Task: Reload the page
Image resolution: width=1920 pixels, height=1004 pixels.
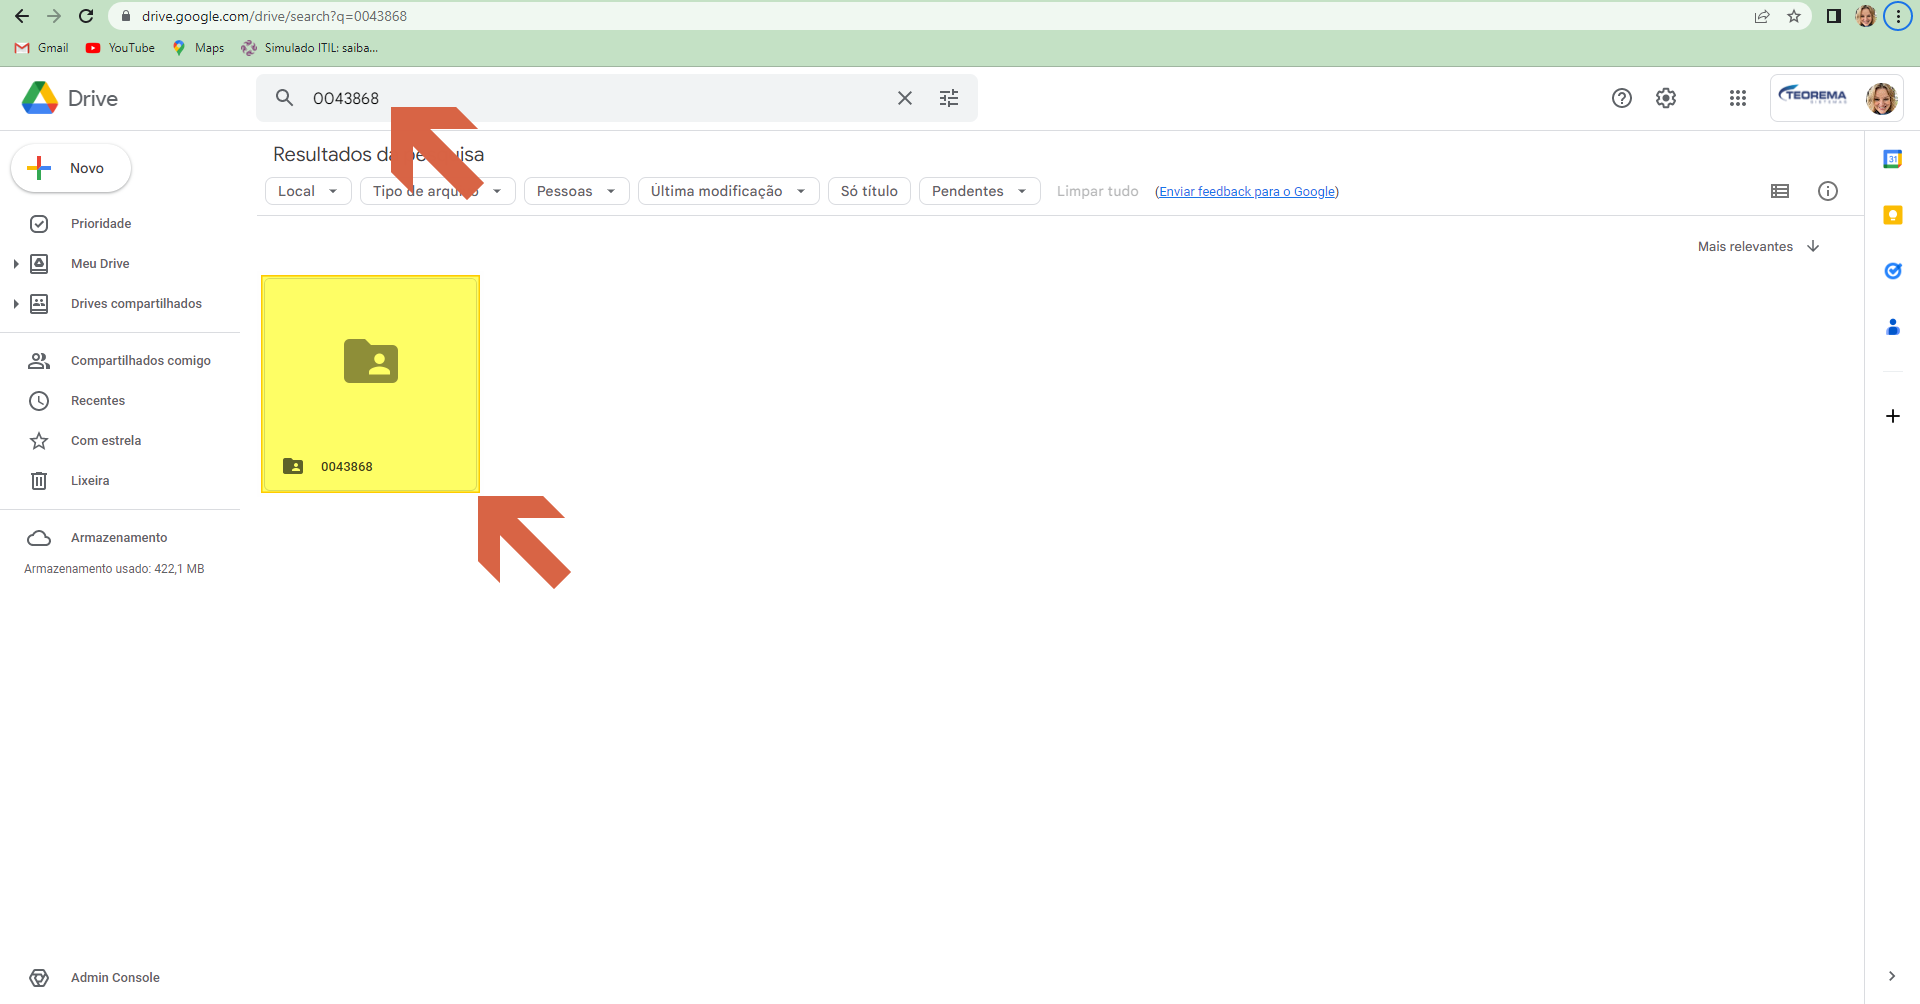Action: pyautogui.click(x=86, y=16)
